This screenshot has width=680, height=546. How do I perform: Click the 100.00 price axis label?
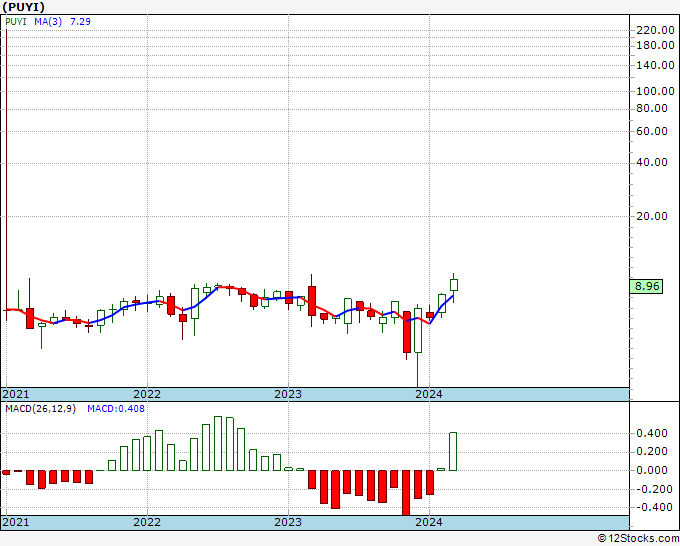[x=655, y=91]
